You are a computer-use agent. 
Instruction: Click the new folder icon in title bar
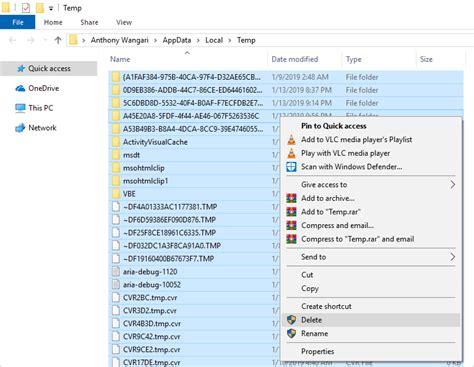pos(40,8)
